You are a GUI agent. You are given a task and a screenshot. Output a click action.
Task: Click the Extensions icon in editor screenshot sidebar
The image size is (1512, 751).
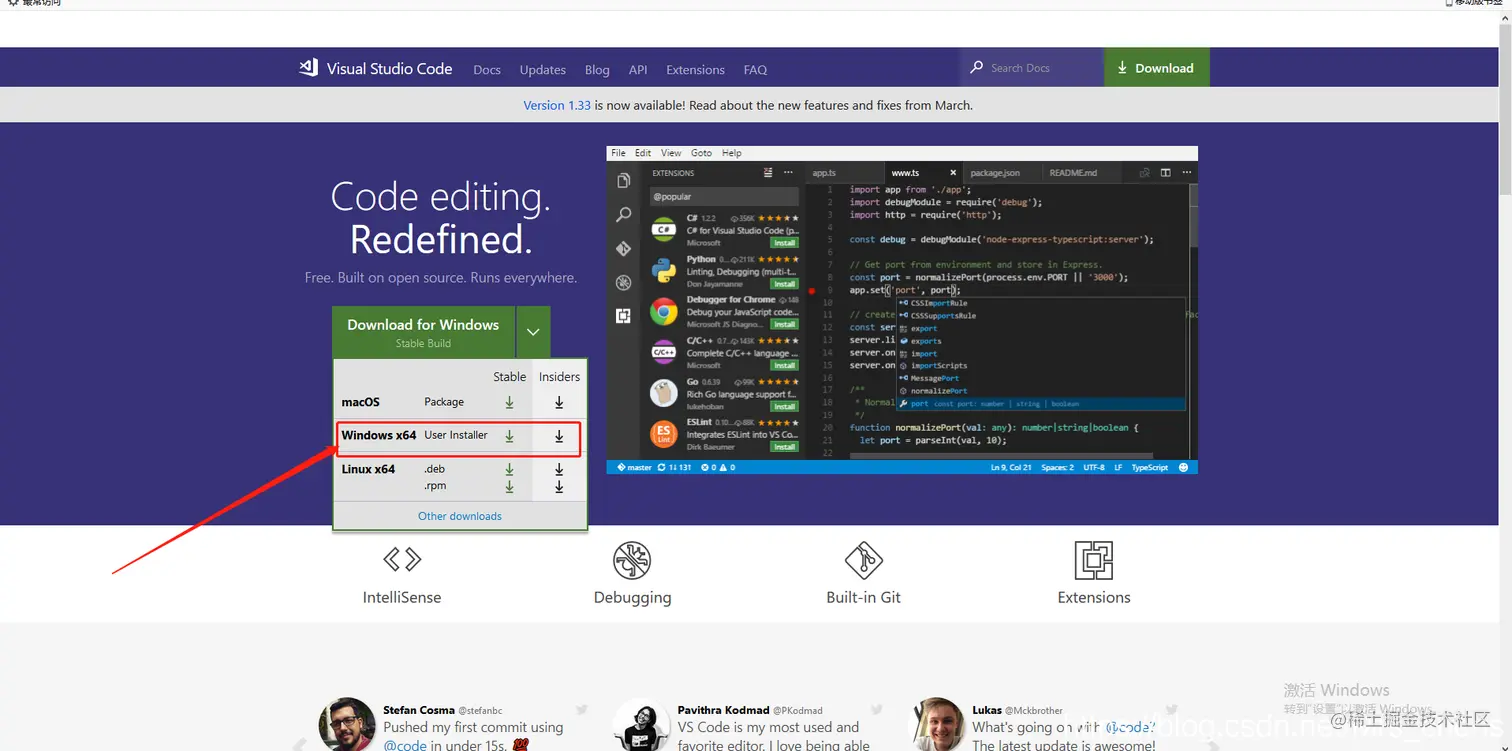(x=624, y=316)
